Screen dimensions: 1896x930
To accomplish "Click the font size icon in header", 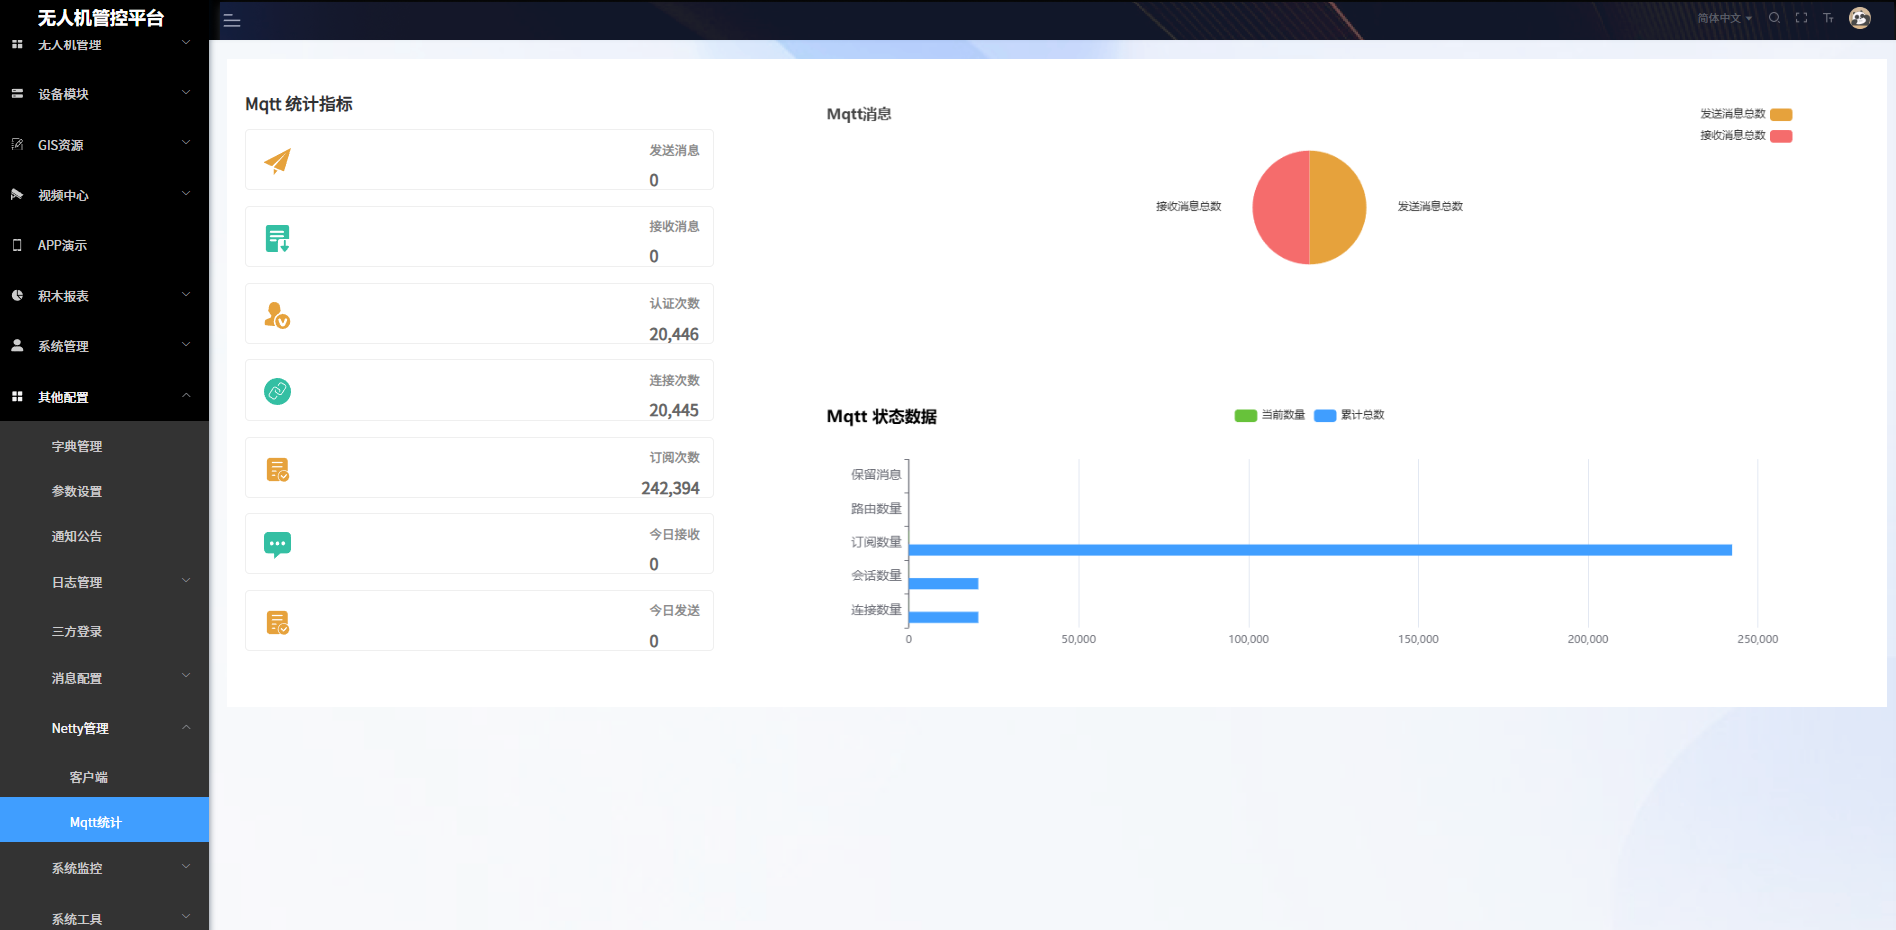I will 1828,18.
